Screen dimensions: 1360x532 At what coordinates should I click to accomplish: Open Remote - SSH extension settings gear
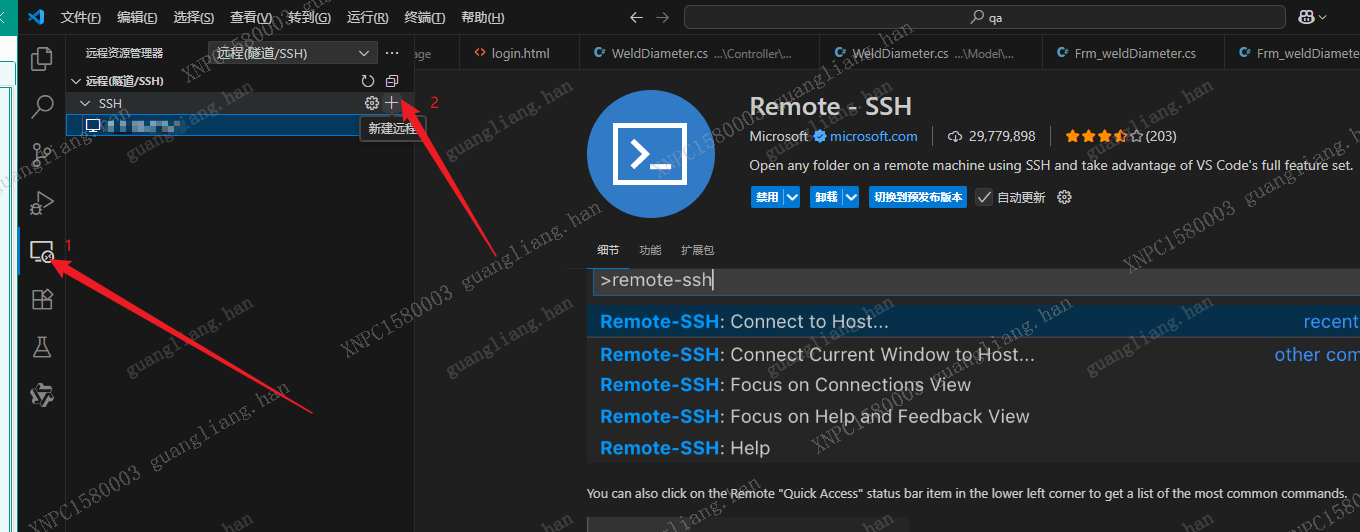pos(1064,197)
